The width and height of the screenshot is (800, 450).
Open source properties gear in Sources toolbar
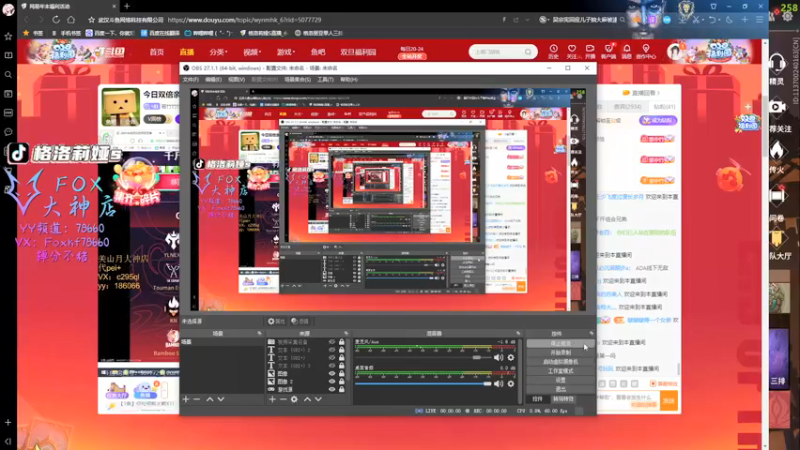(x=294, y=399)
